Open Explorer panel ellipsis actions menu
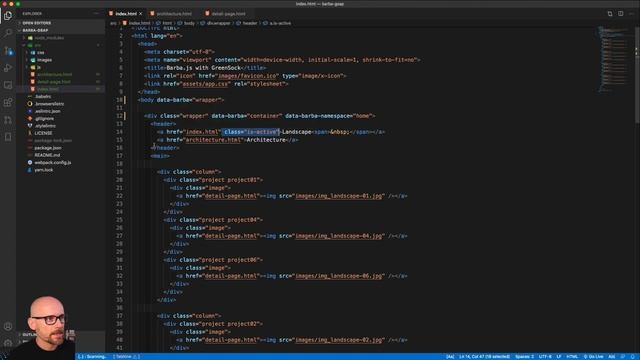640x360 pixels. 96,13
